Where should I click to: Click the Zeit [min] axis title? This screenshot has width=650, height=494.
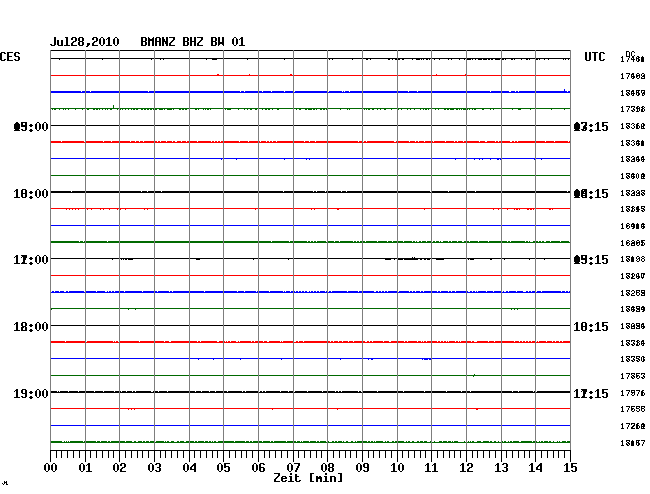(x=308, y=478)
